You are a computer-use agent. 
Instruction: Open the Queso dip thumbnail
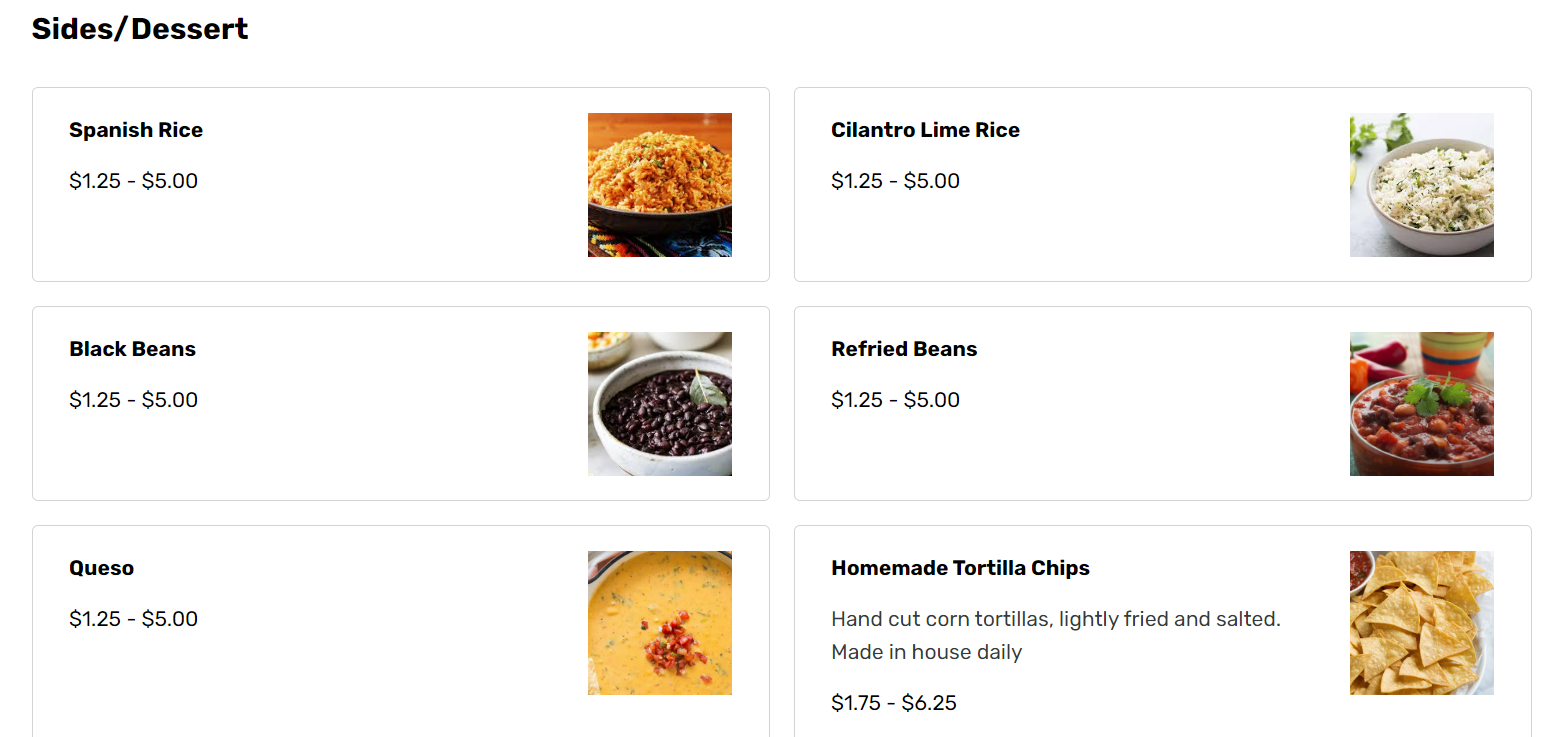click(x=659, y=623)
